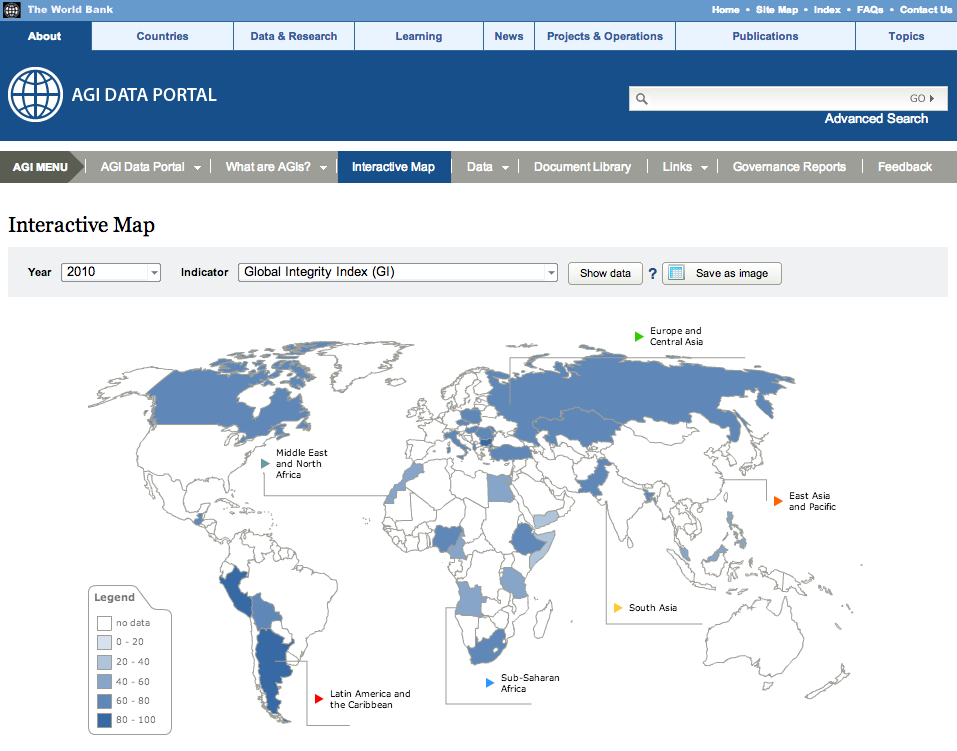This screenshot has height=751, width=957.
Task: Switch to the Countries tab
Action: pos(161,36)
